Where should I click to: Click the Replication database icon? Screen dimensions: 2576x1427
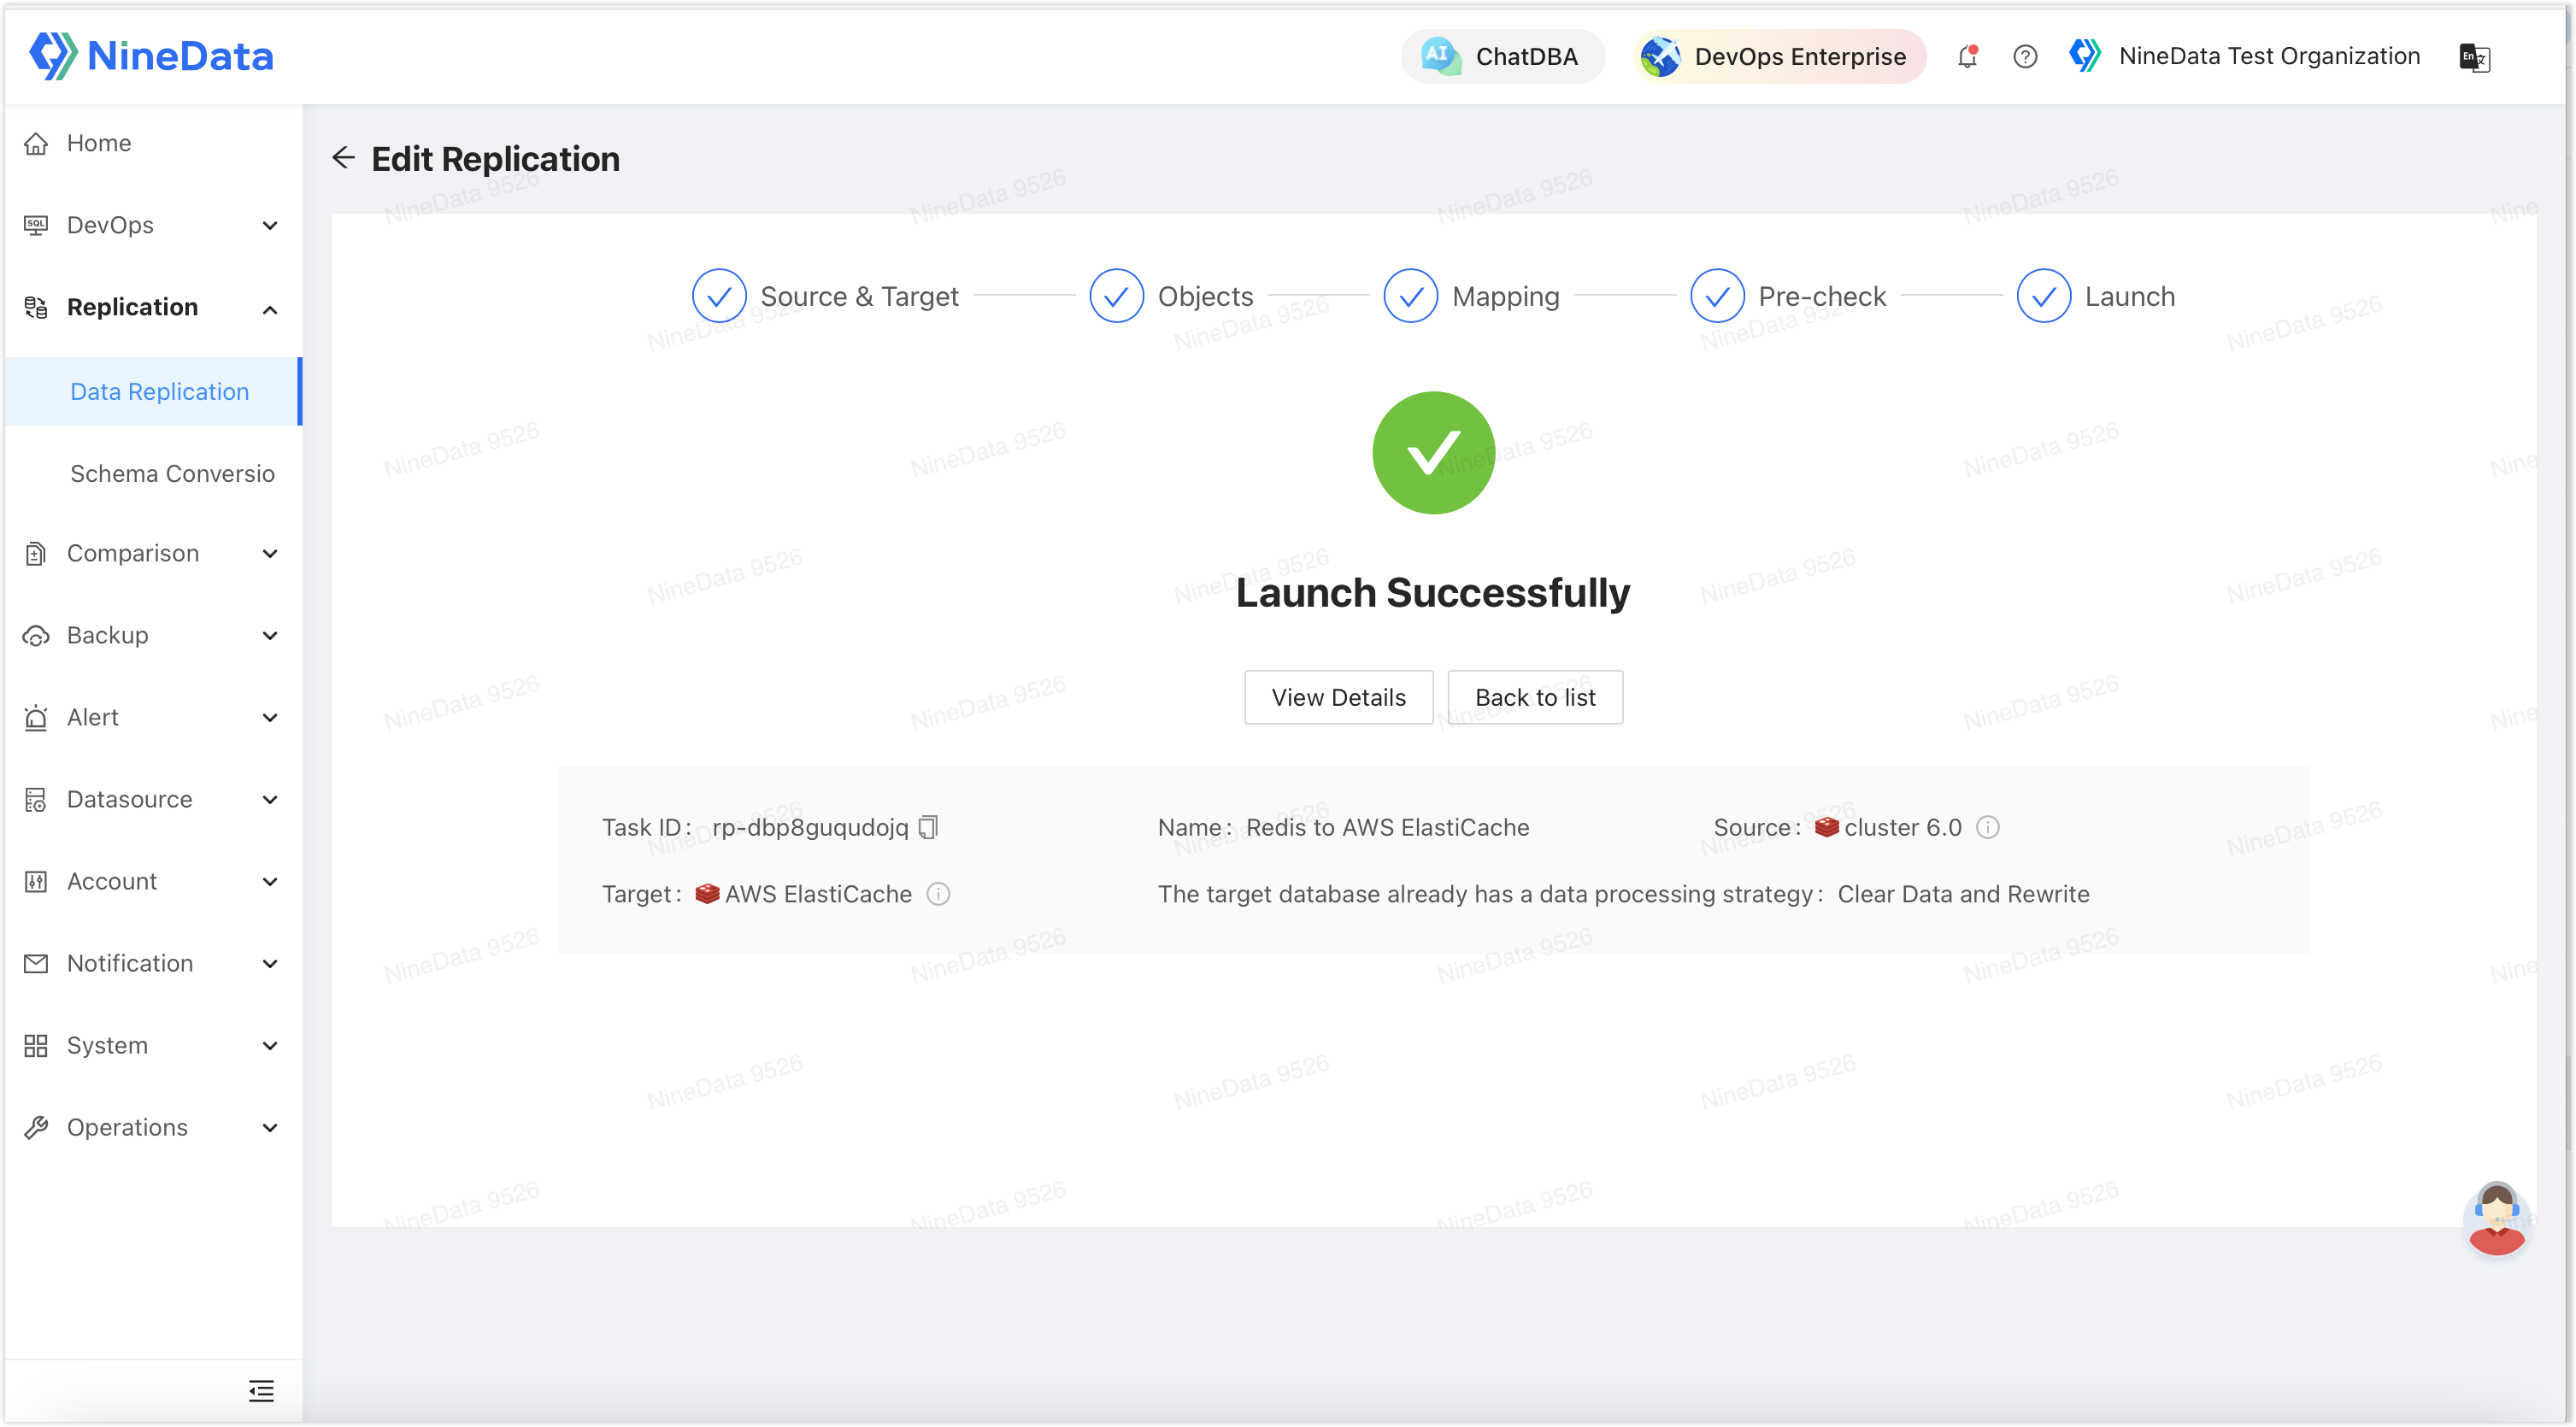point(36,307)
